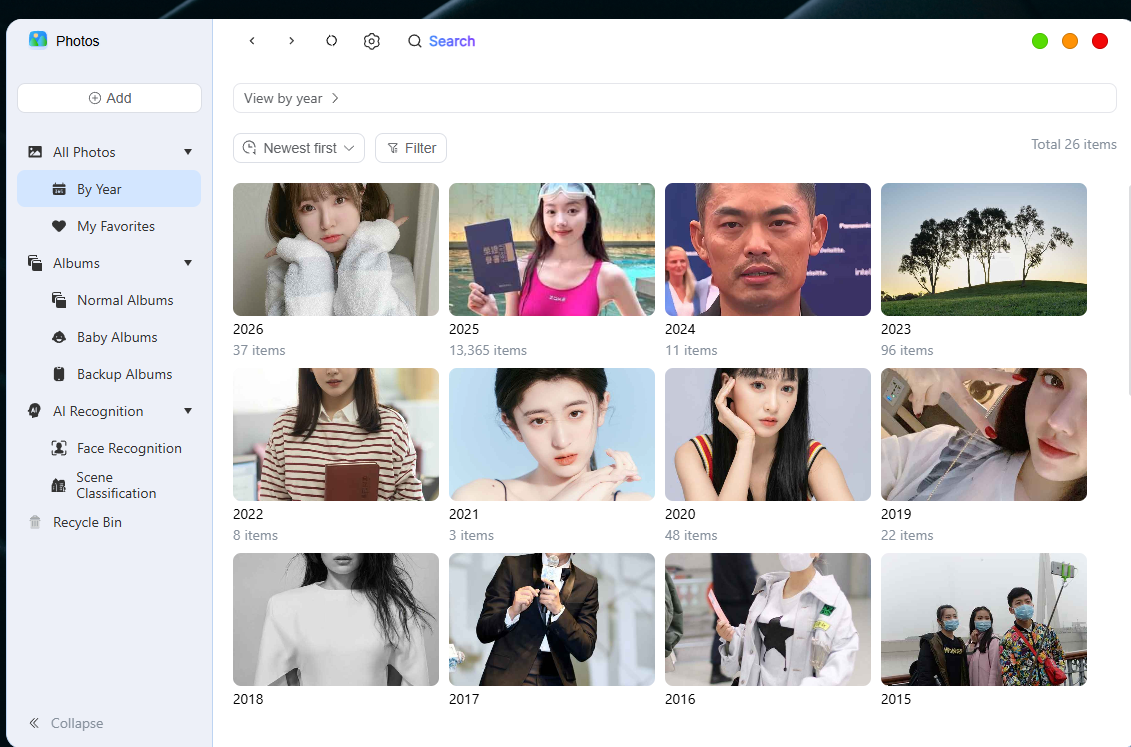Open the 2017 year thumbnail
Screen dimensions: 1131x747
click(552, 619)
